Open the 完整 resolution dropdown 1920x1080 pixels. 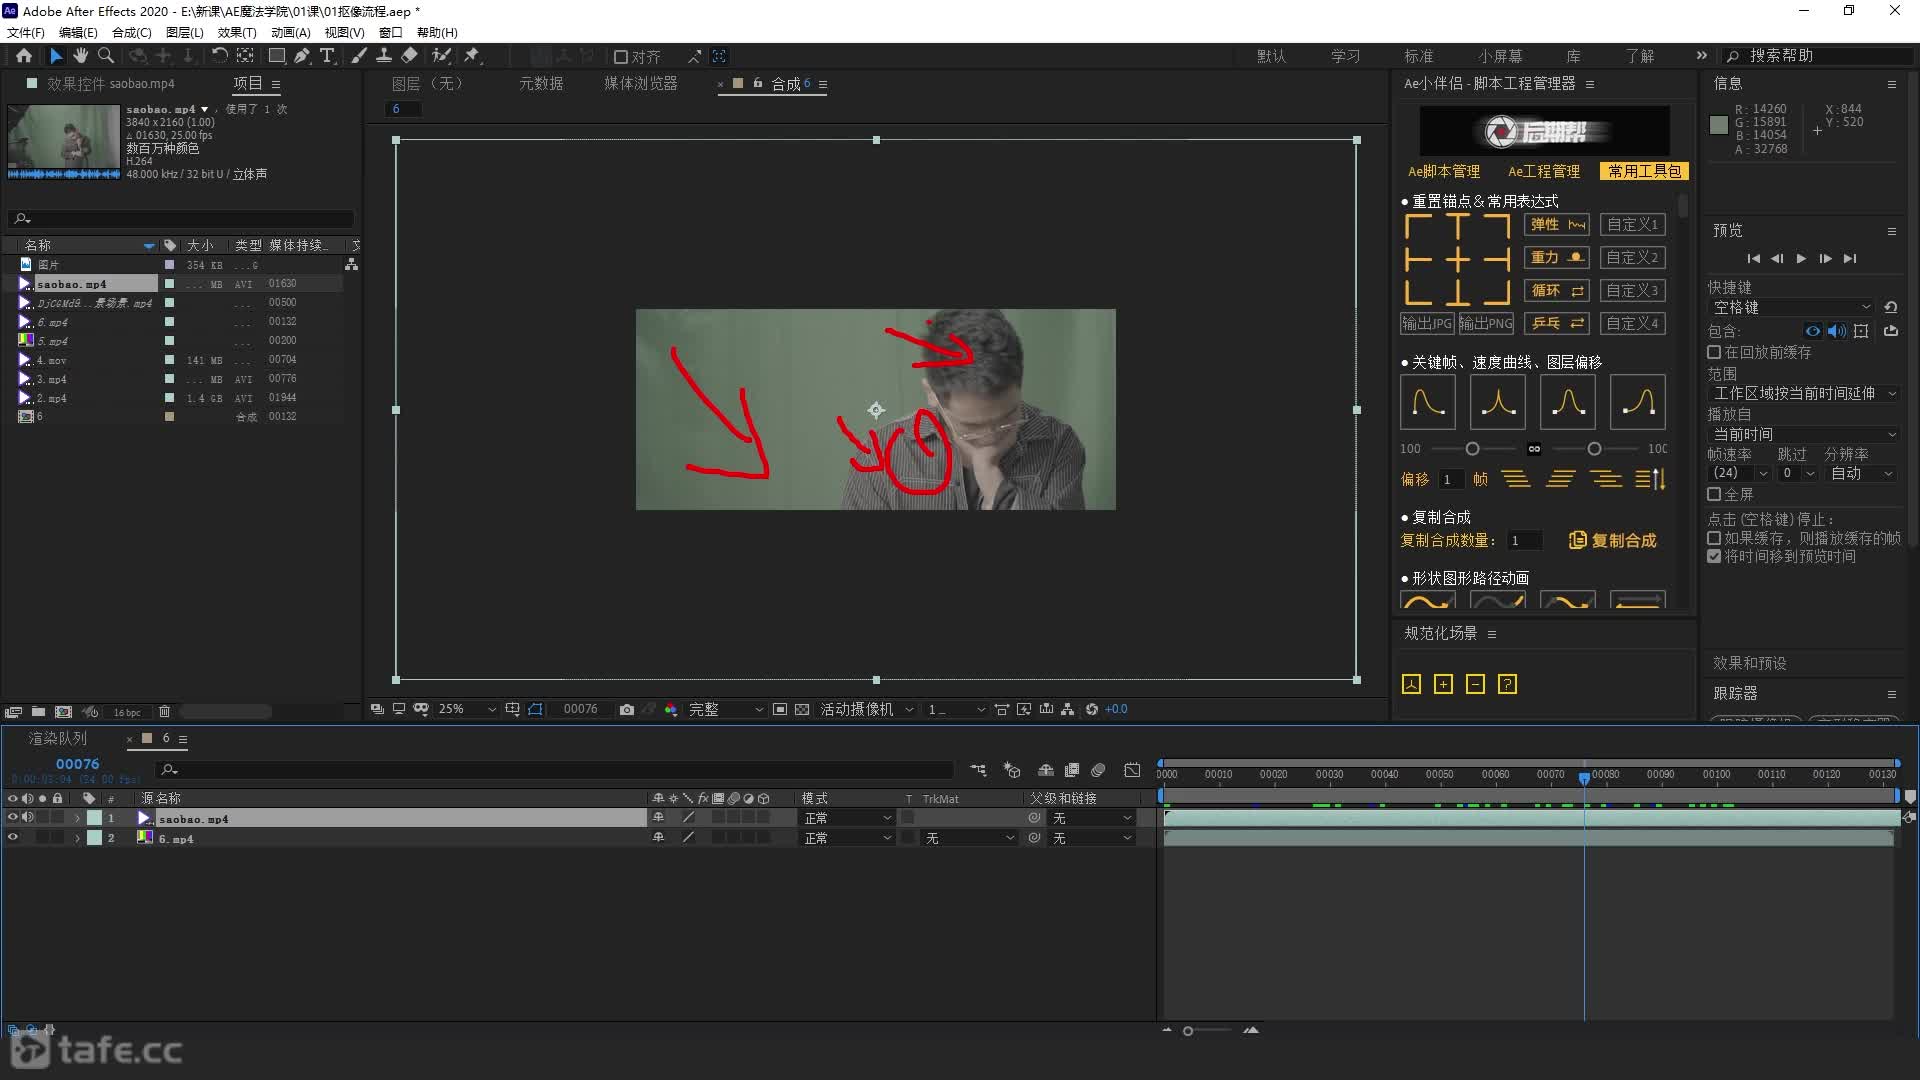tap(726, 709)
